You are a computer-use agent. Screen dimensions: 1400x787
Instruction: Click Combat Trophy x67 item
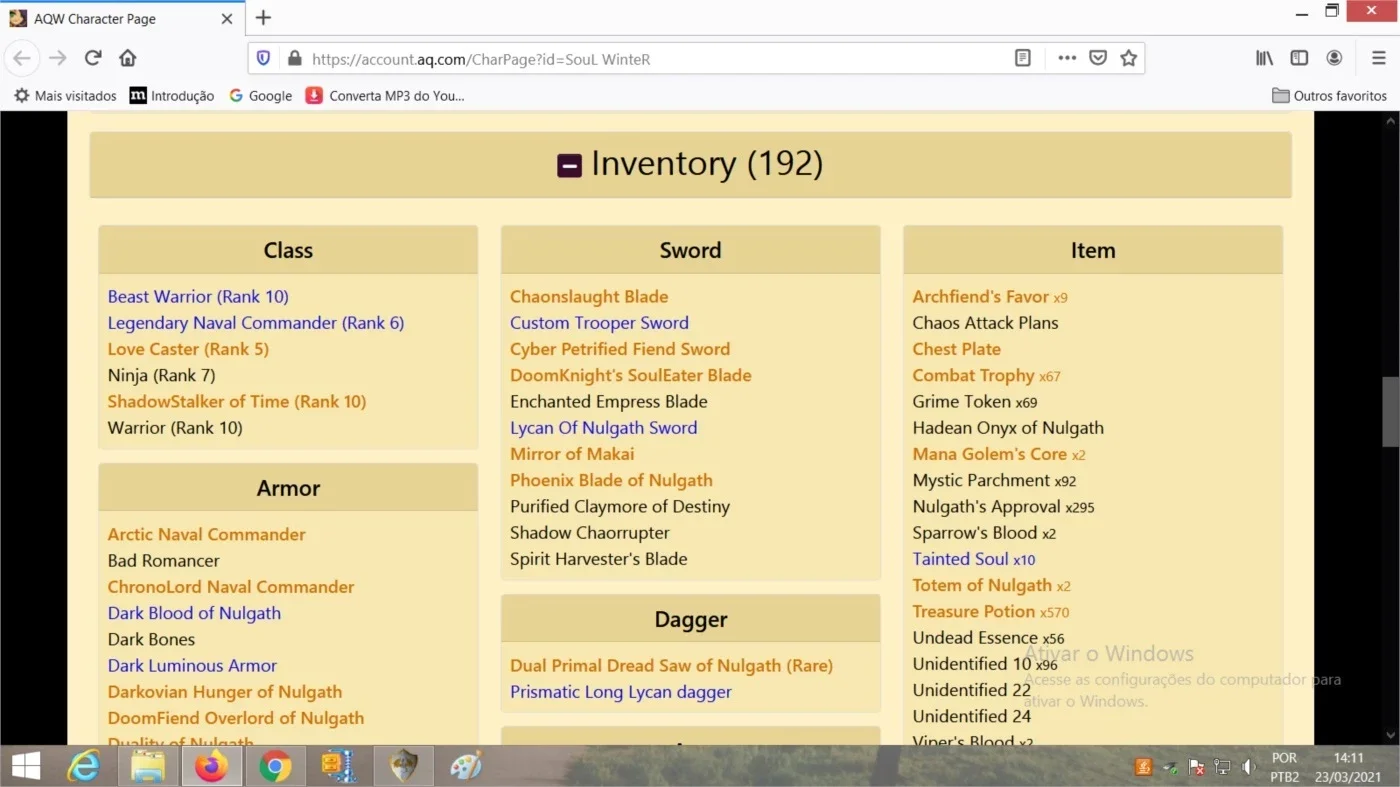pyautogui.click(x=987, y=375)
